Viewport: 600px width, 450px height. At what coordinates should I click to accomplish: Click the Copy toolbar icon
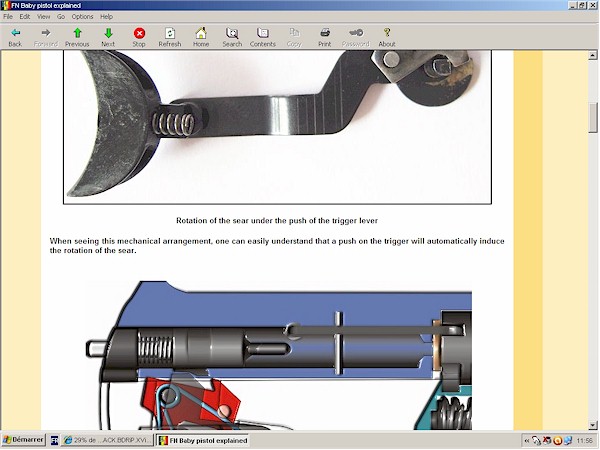[294, 38]
